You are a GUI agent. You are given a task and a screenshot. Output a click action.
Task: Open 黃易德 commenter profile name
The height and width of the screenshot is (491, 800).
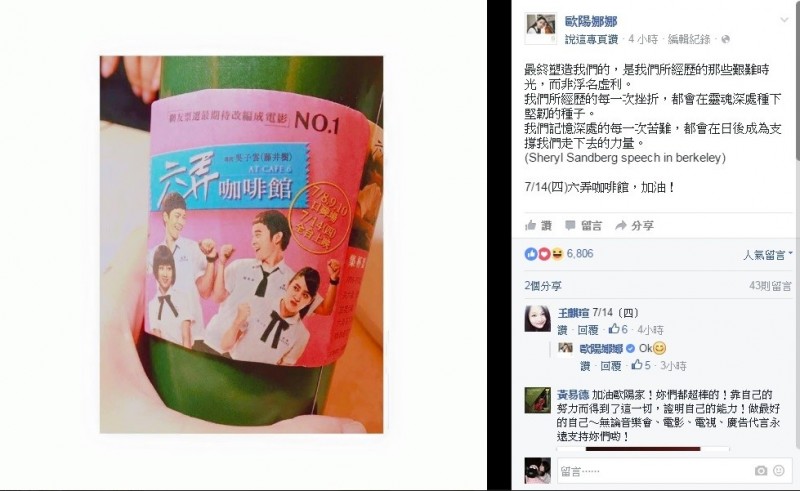pos(572,395)
